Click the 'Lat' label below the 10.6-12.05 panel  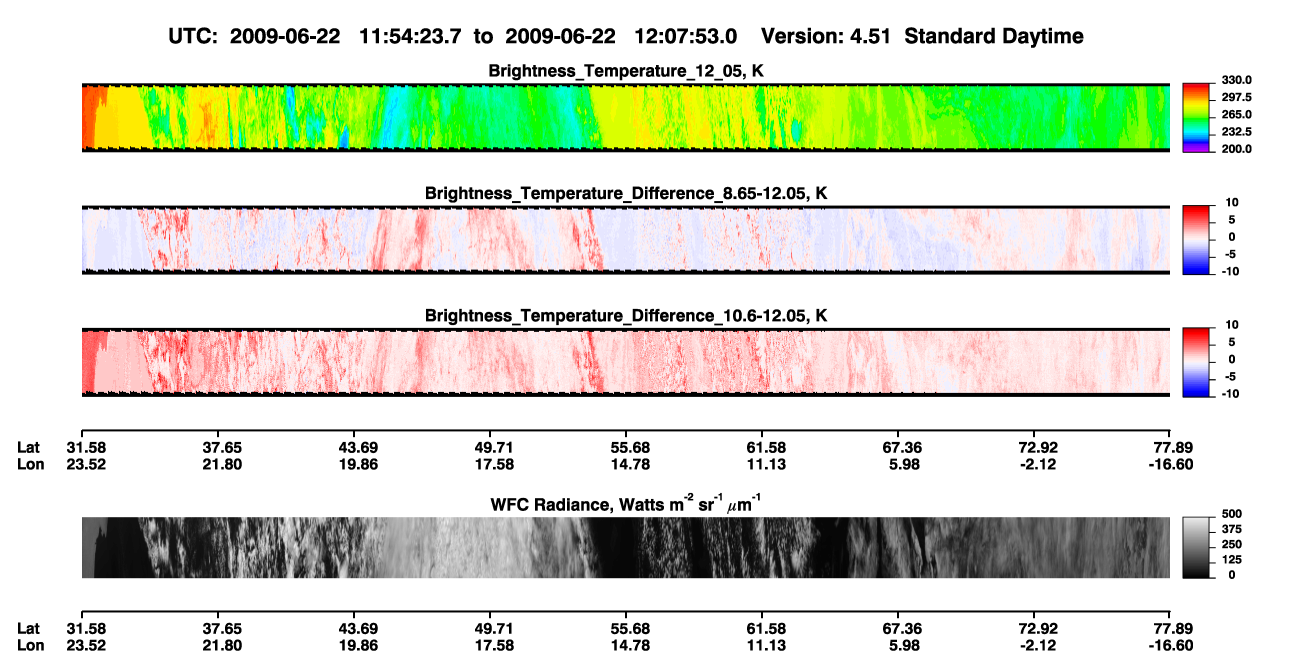click(x=28, y=447)
